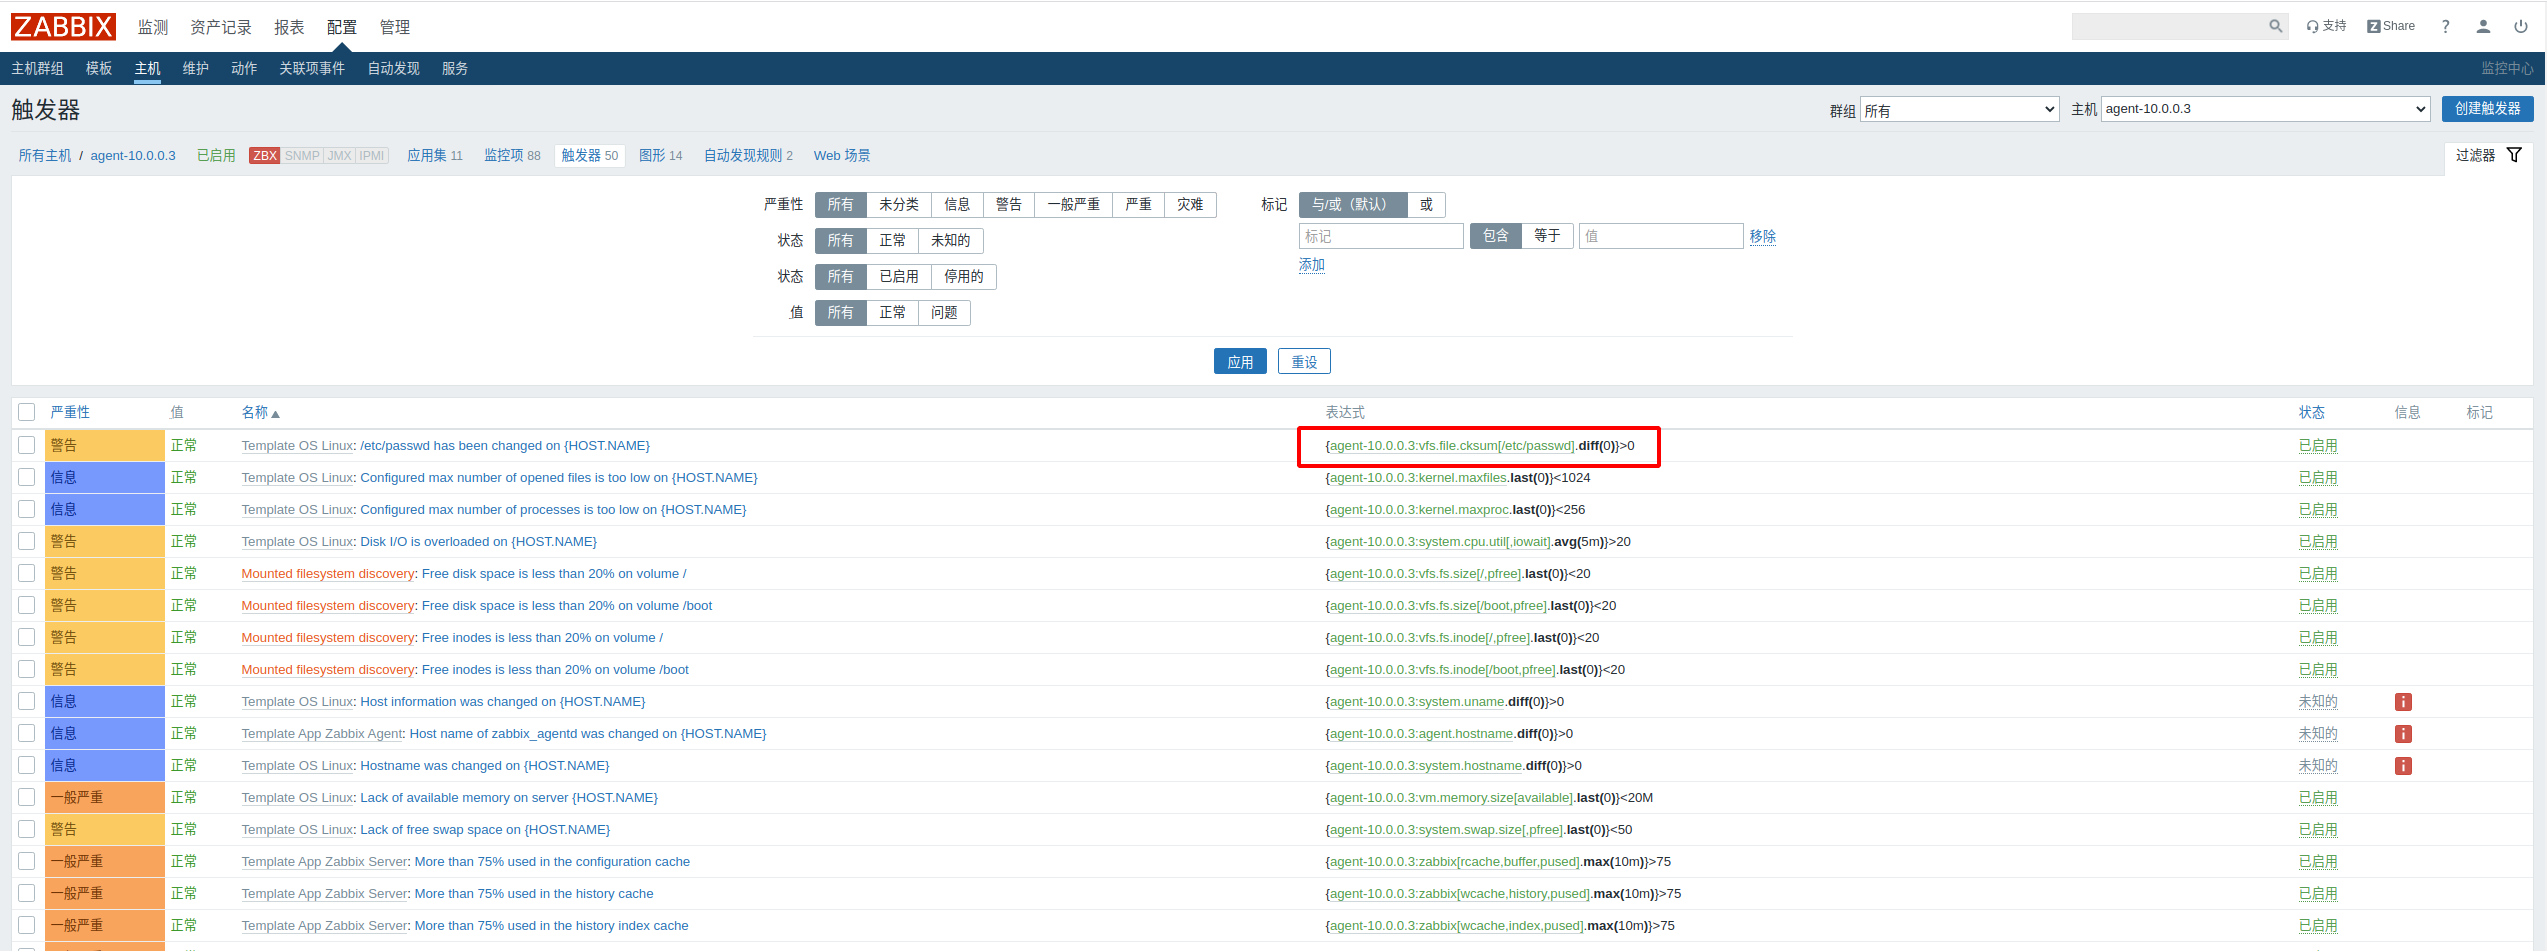Open trigger Lack of free swap space
This screenshot has height=951, width=2547.
485,830
